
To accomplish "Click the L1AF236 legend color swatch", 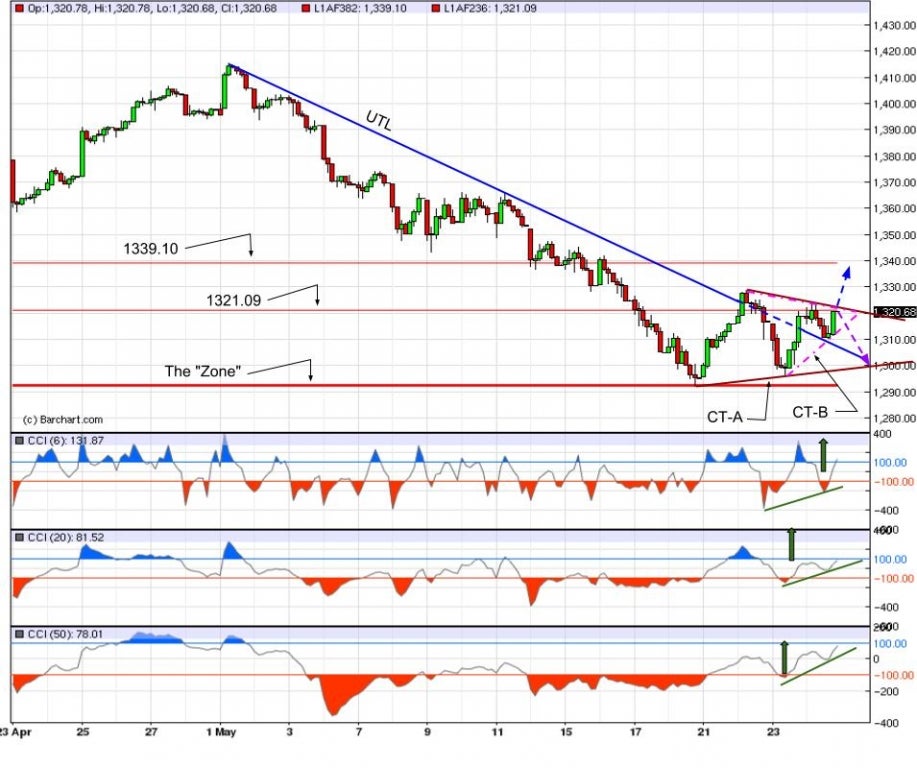I will [x=436, y=9].
